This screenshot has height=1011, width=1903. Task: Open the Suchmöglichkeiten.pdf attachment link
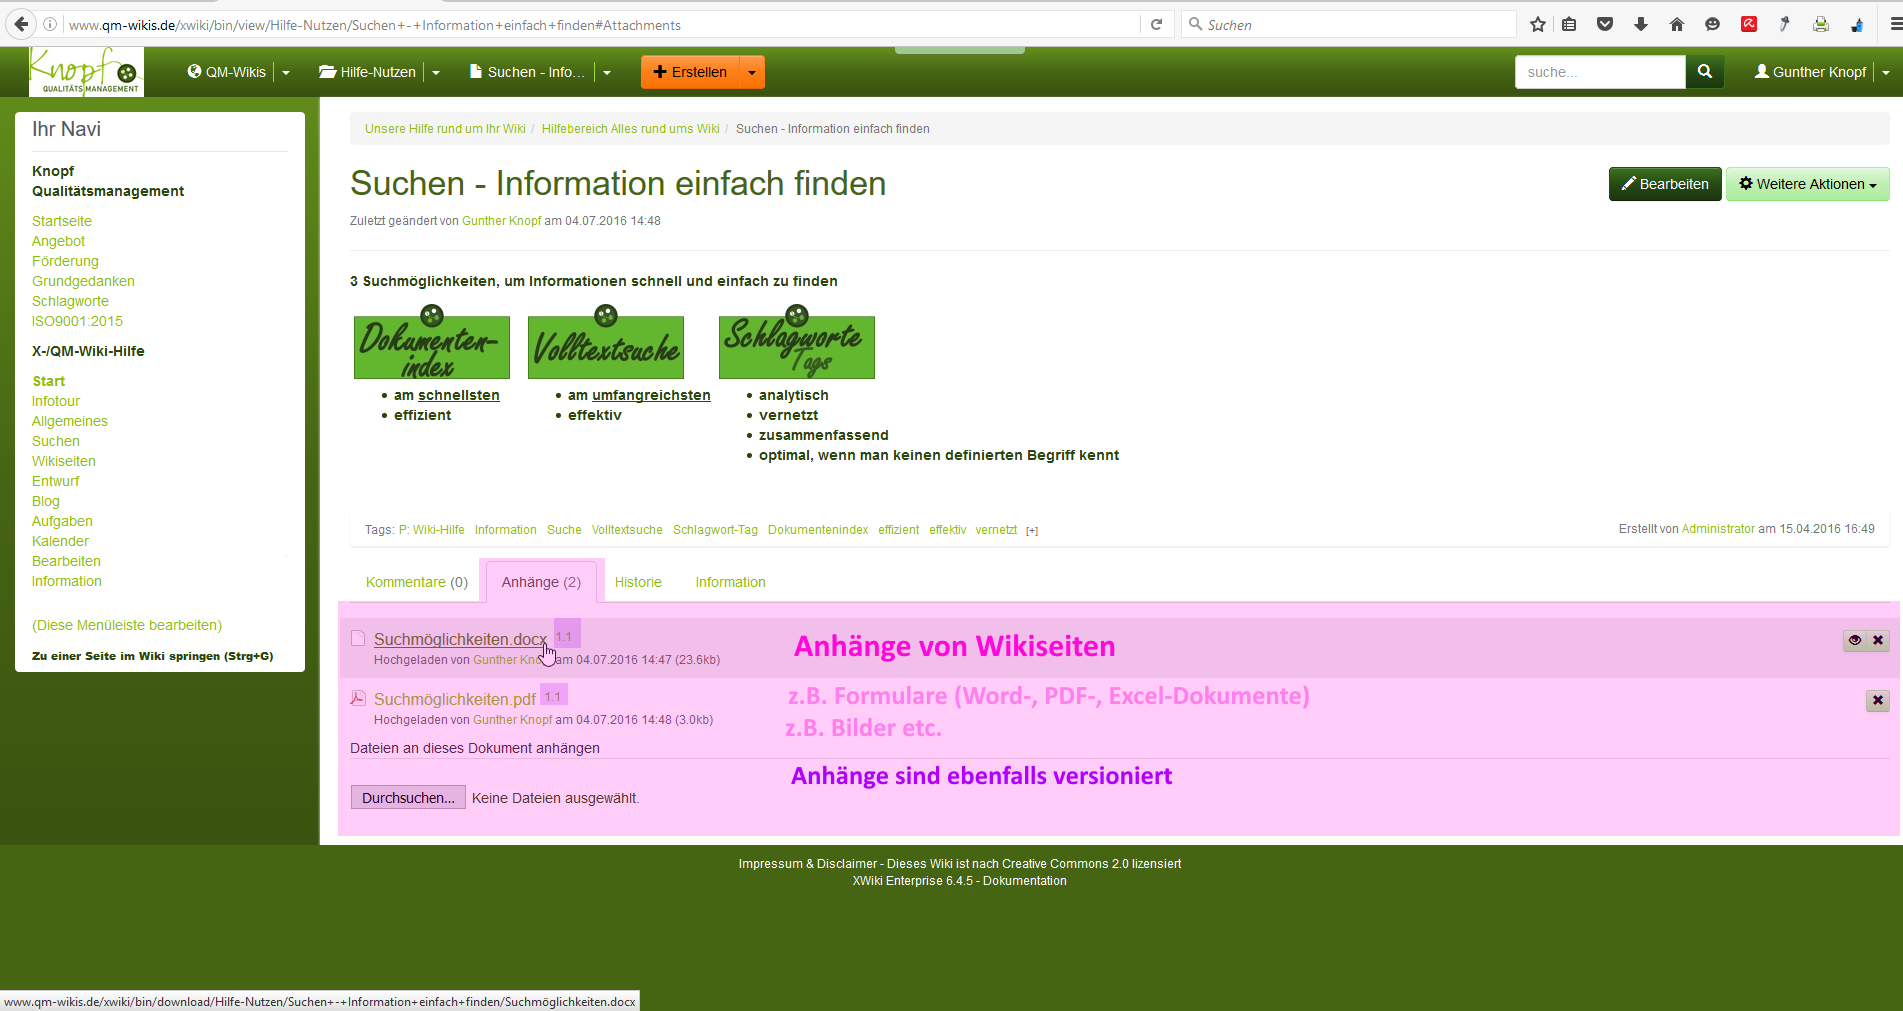[x=454, y=699]
